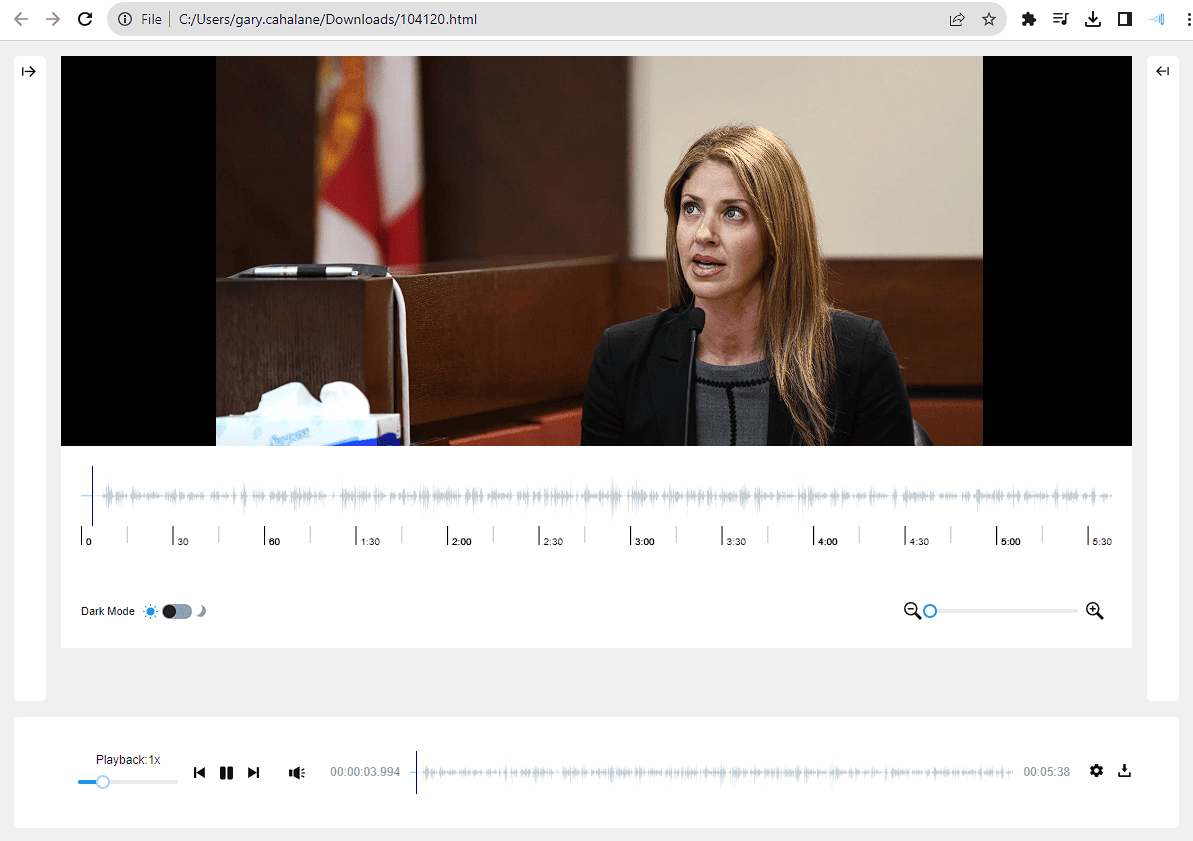Image resolution: width=1193 pixels, height=841 pixels.
Task: Open player settings gear
Action: tap(1096, 771)
